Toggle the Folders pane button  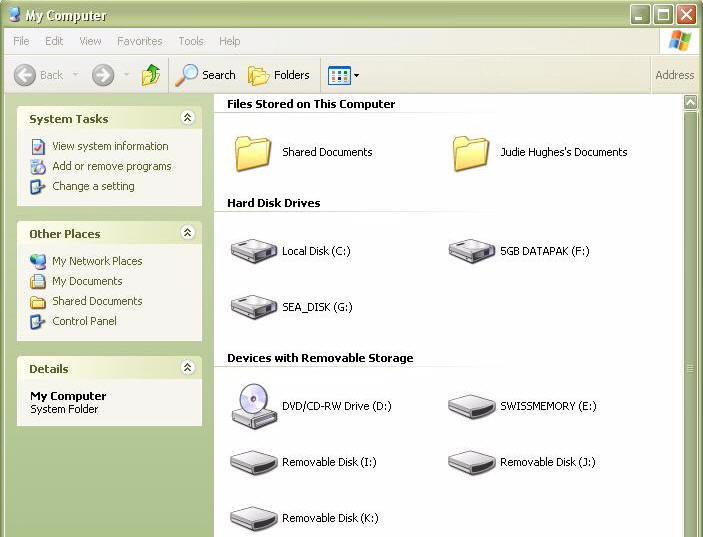(279, 75)
